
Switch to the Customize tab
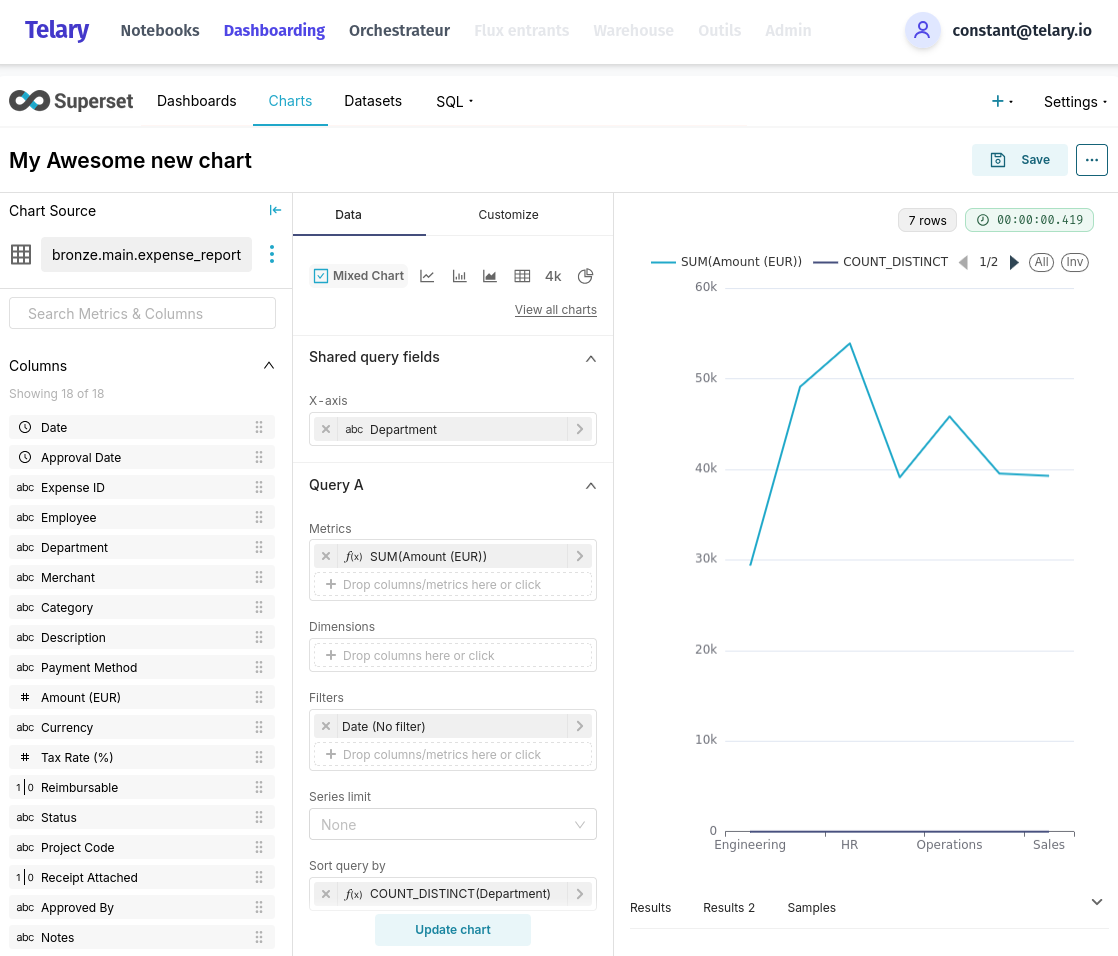click(508, 215)
